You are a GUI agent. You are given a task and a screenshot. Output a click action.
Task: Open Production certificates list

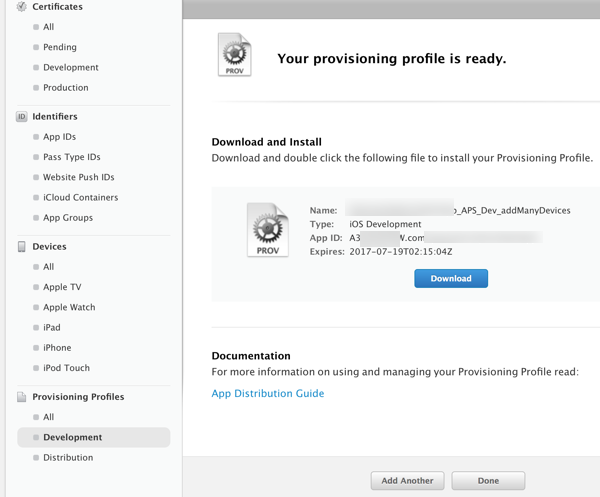click(66, 88)
